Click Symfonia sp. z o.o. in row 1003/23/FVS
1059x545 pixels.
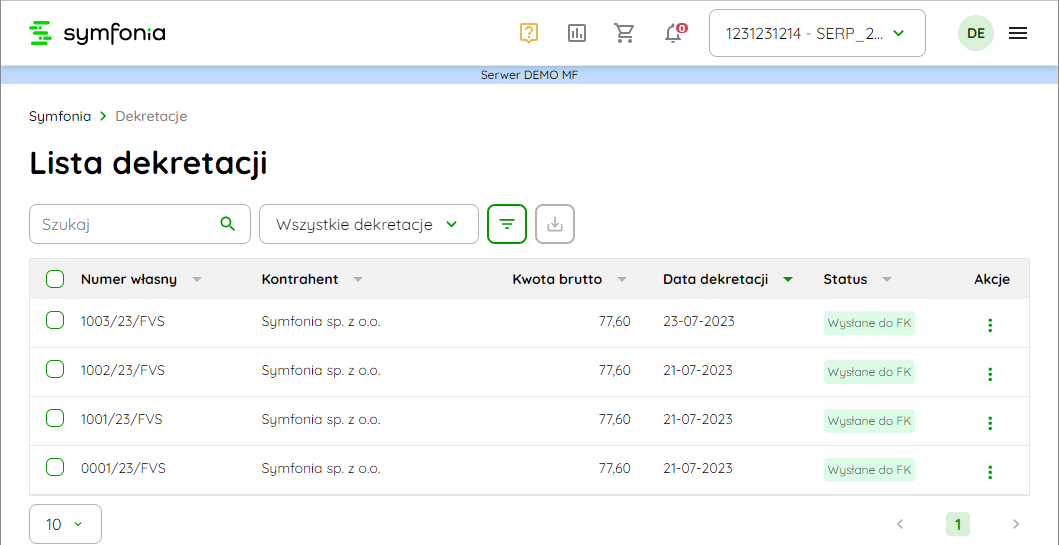click(321, 321)
